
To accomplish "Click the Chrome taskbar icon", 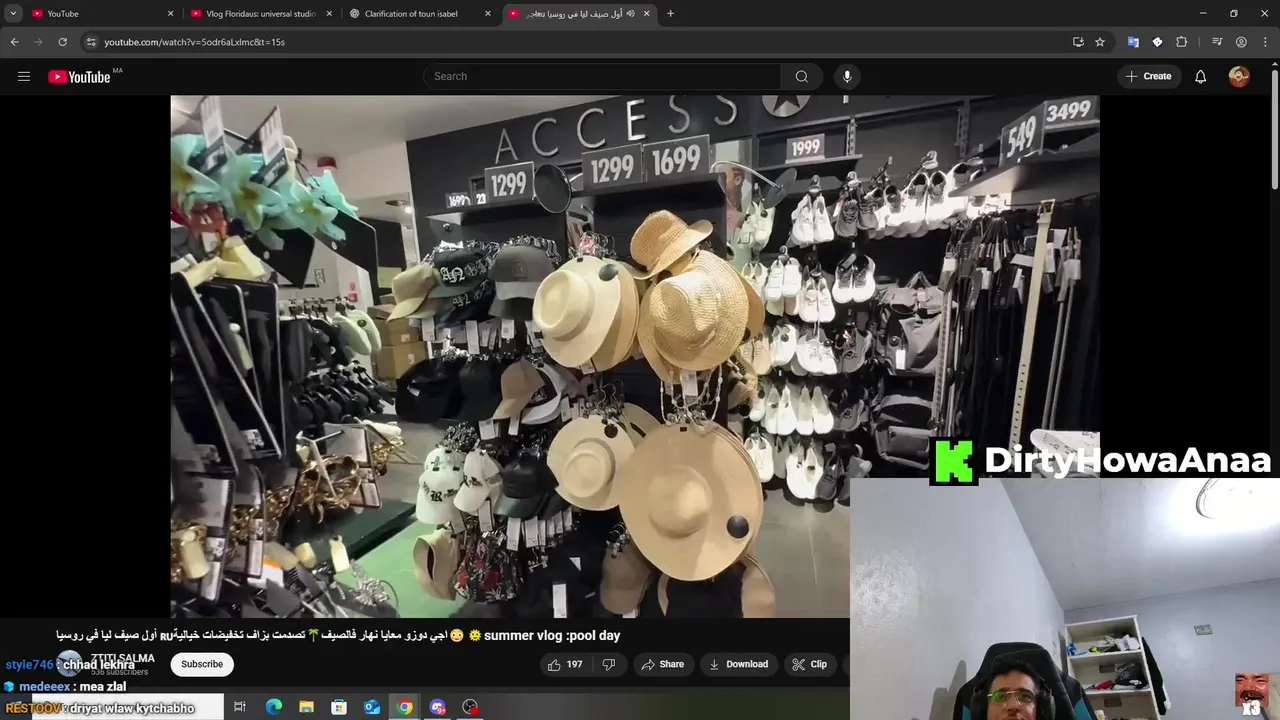I will 405,707.
